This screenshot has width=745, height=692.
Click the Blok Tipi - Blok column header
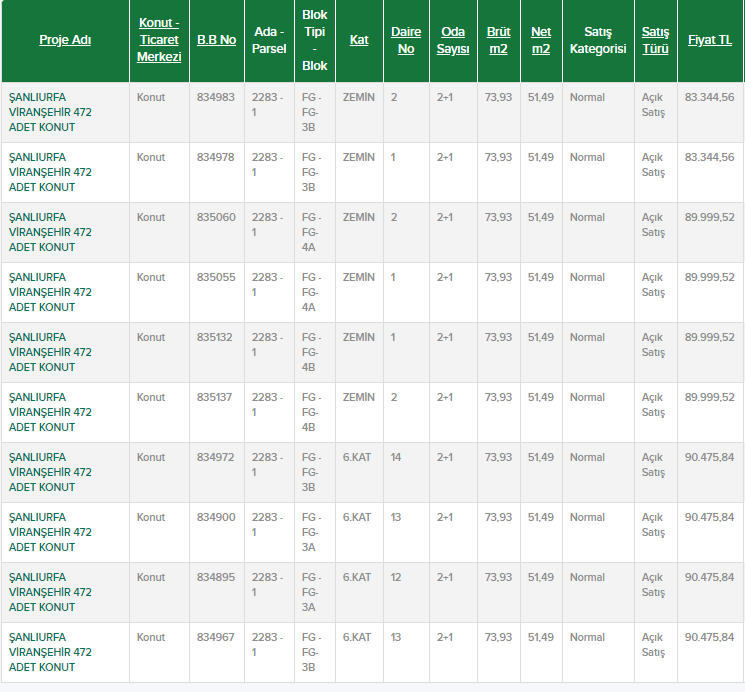click(x=315, y=40)
